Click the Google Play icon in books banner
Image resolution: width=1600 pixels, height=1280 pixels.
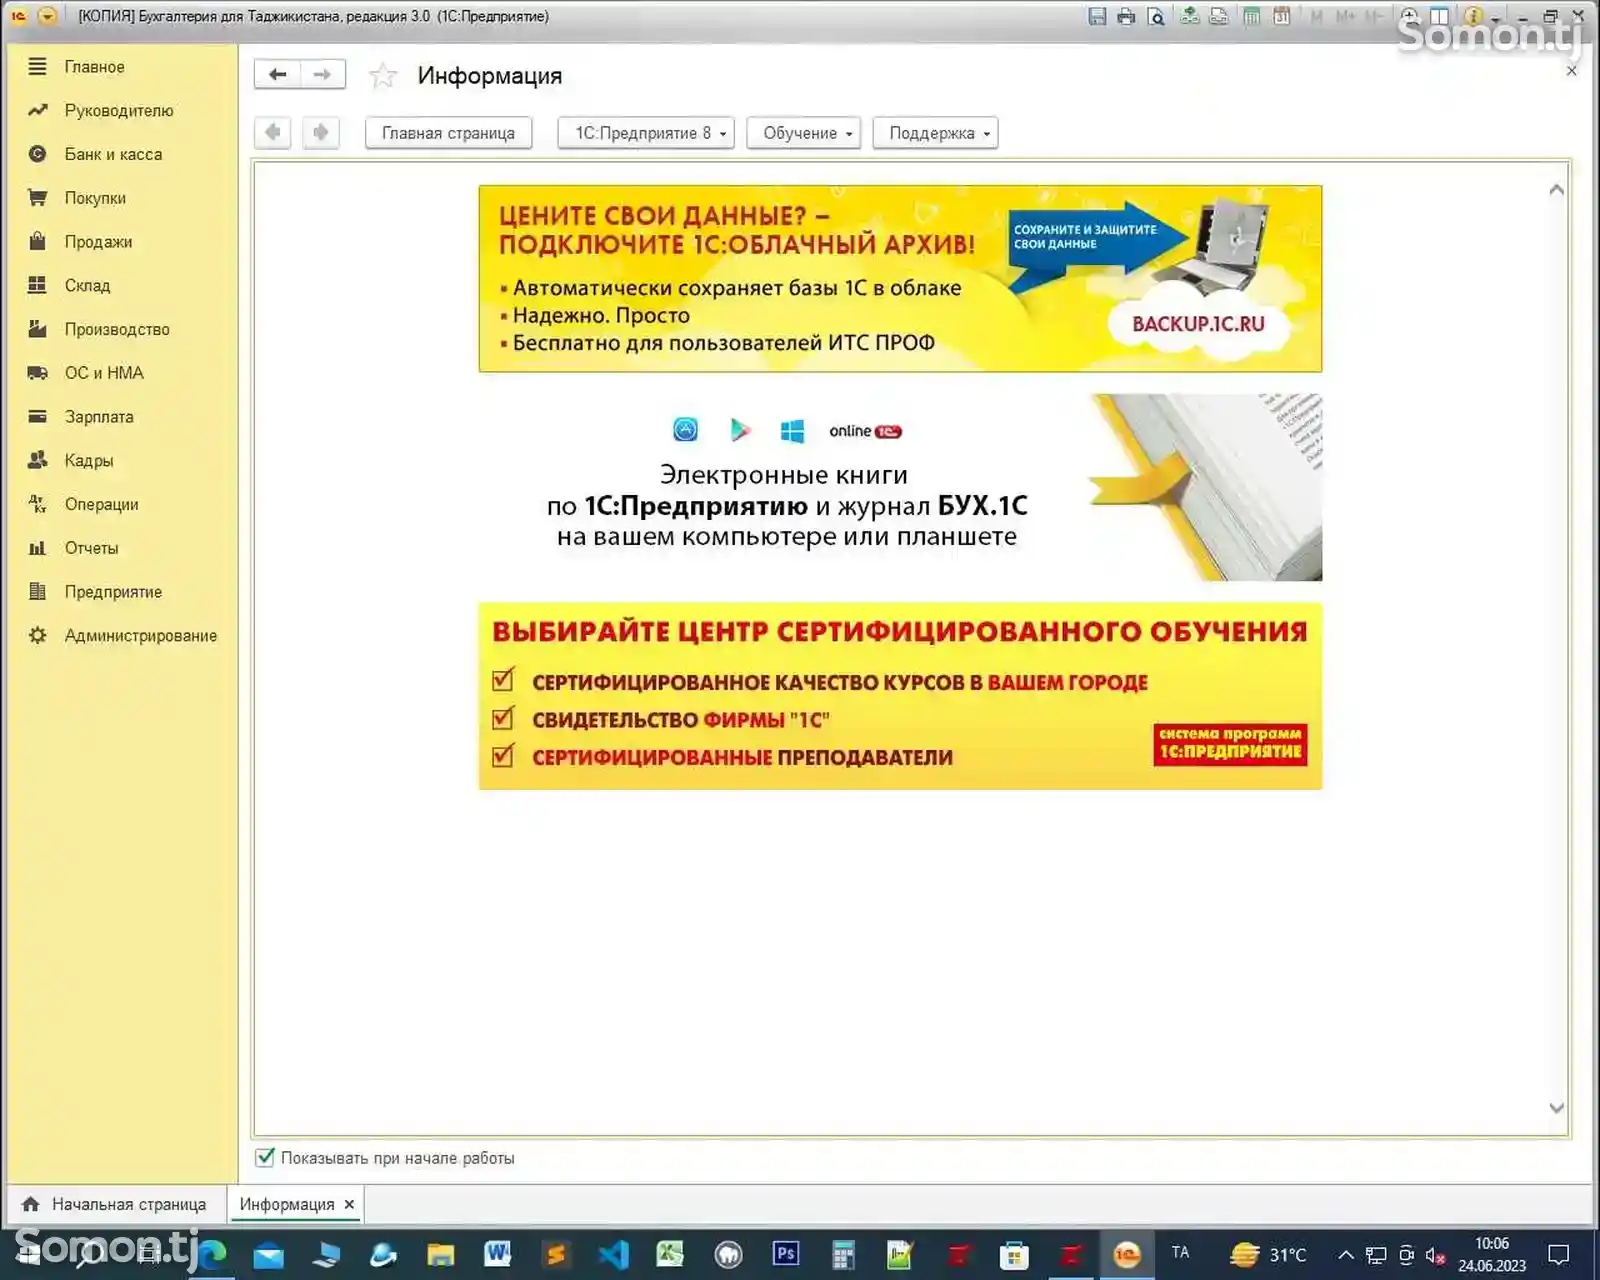tap(740, 430)
